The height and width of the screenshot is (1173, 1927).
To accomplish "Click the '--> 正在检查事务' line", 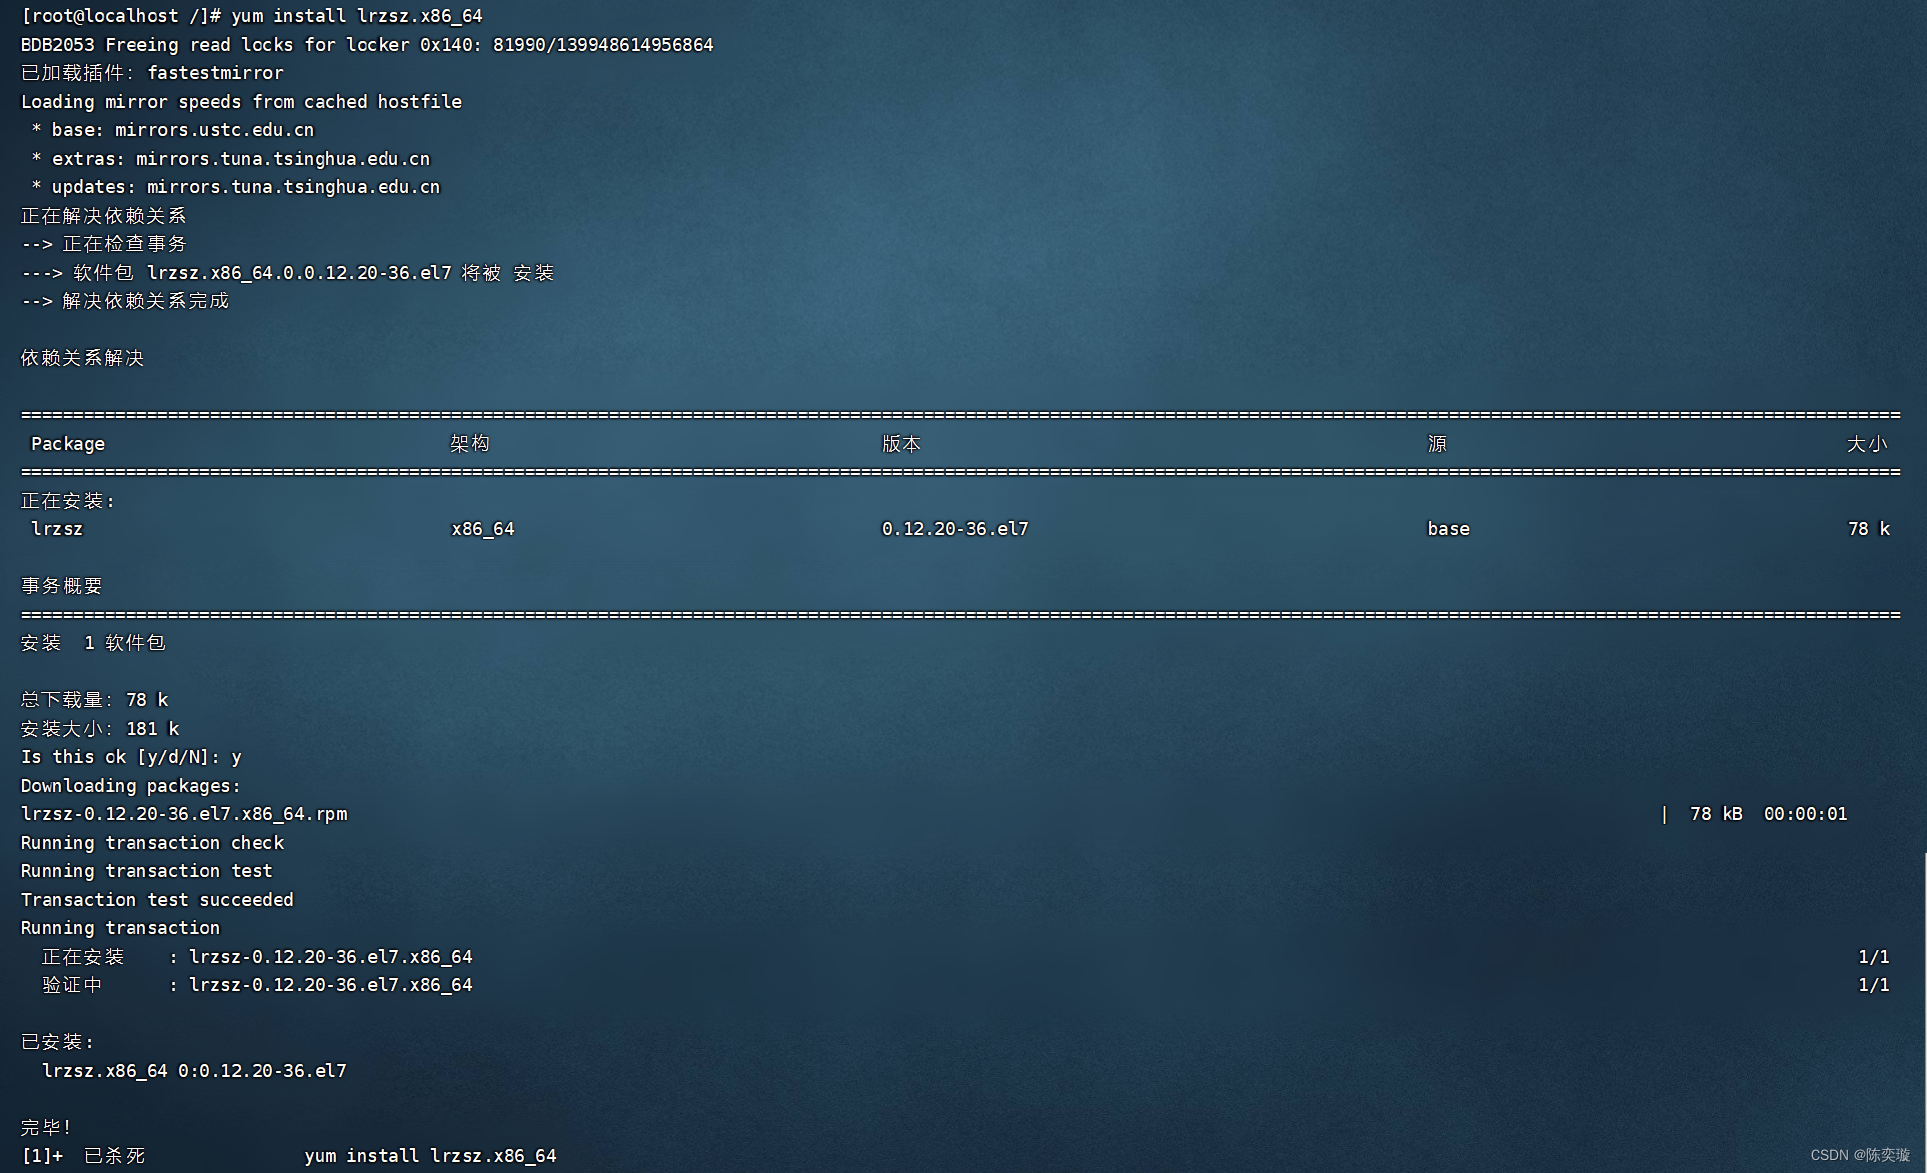I will coord(103,244).
